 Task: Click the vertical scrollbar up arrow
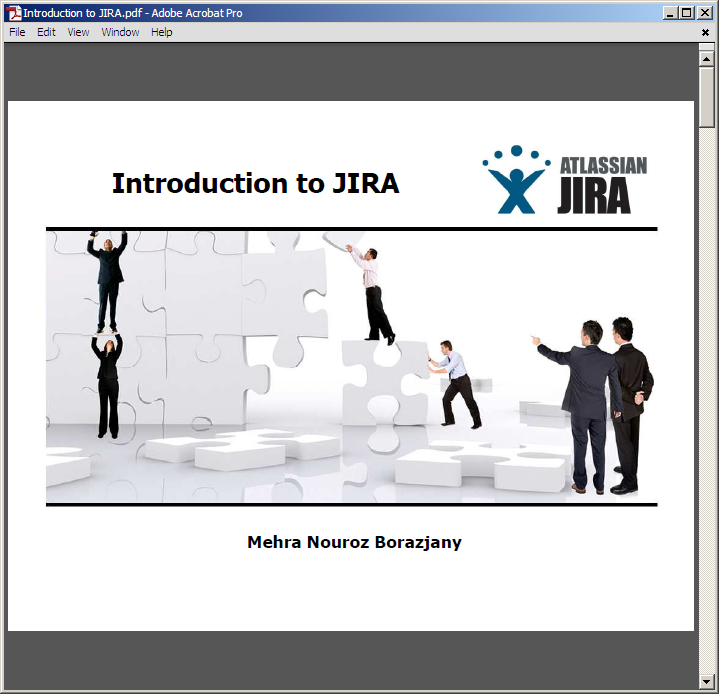click(706, 59)
